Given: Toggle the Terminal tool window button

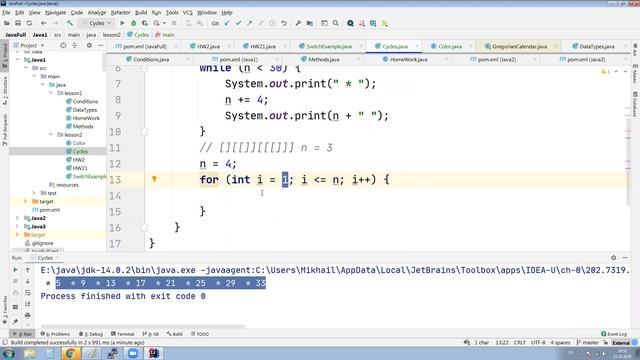Looking at the screenshot, I should click(122, 333).
